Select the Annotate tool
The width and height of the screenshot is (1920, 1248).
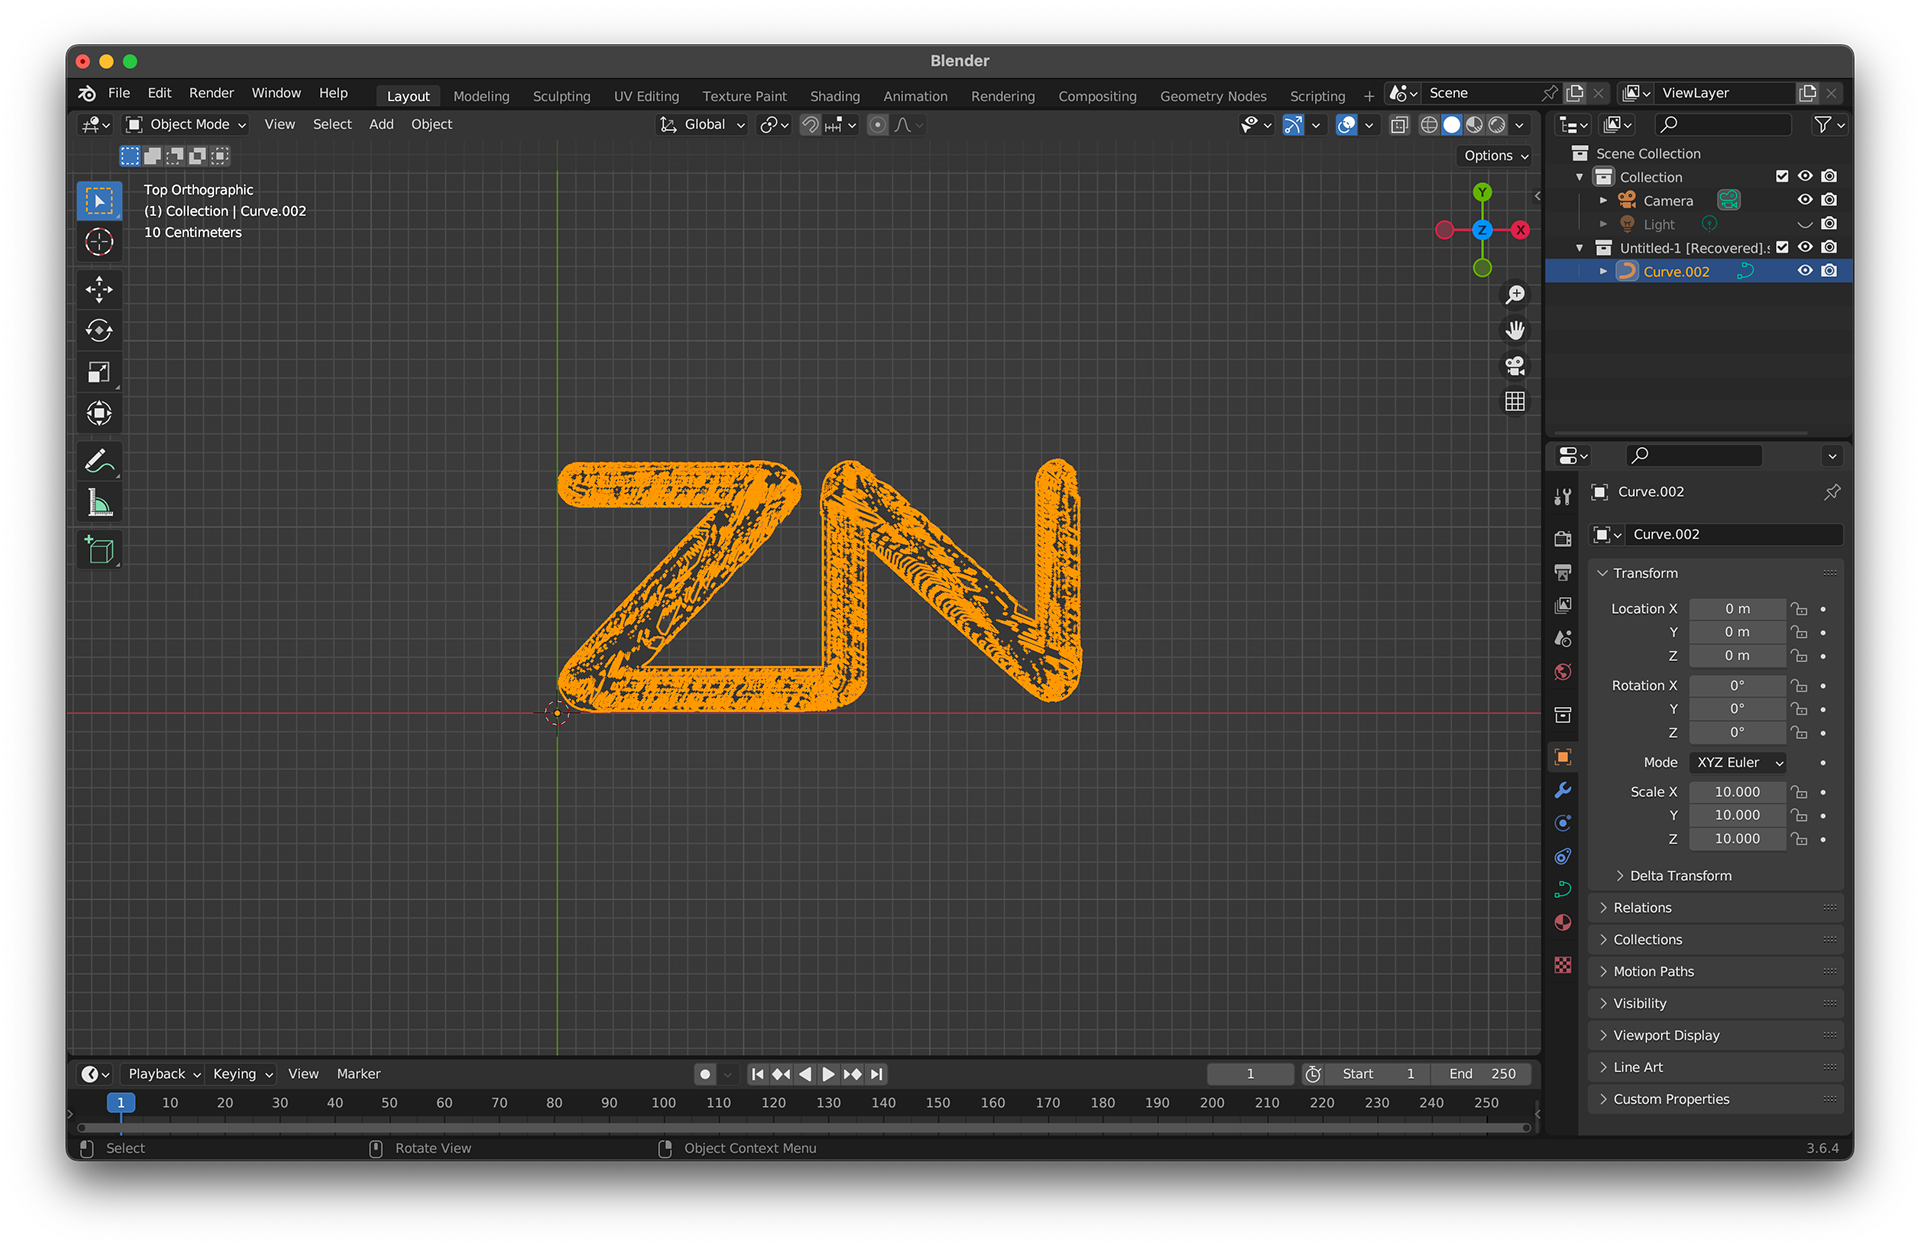pyautogui.click(x=99, y=461)
